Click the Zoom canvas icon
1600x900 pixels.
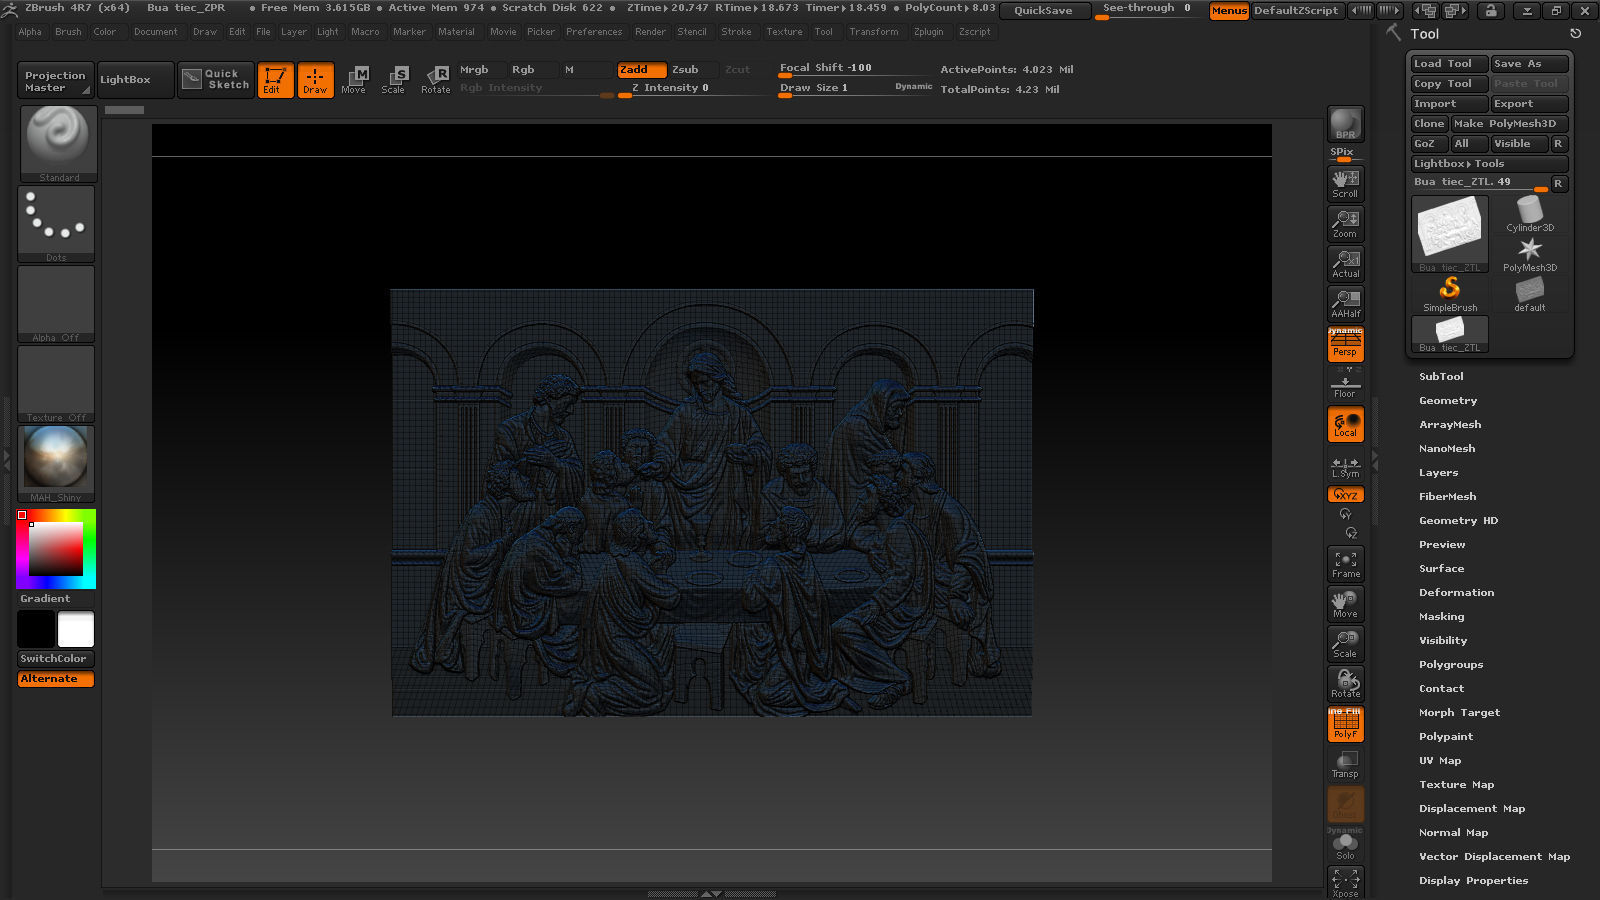[1345, 223]
